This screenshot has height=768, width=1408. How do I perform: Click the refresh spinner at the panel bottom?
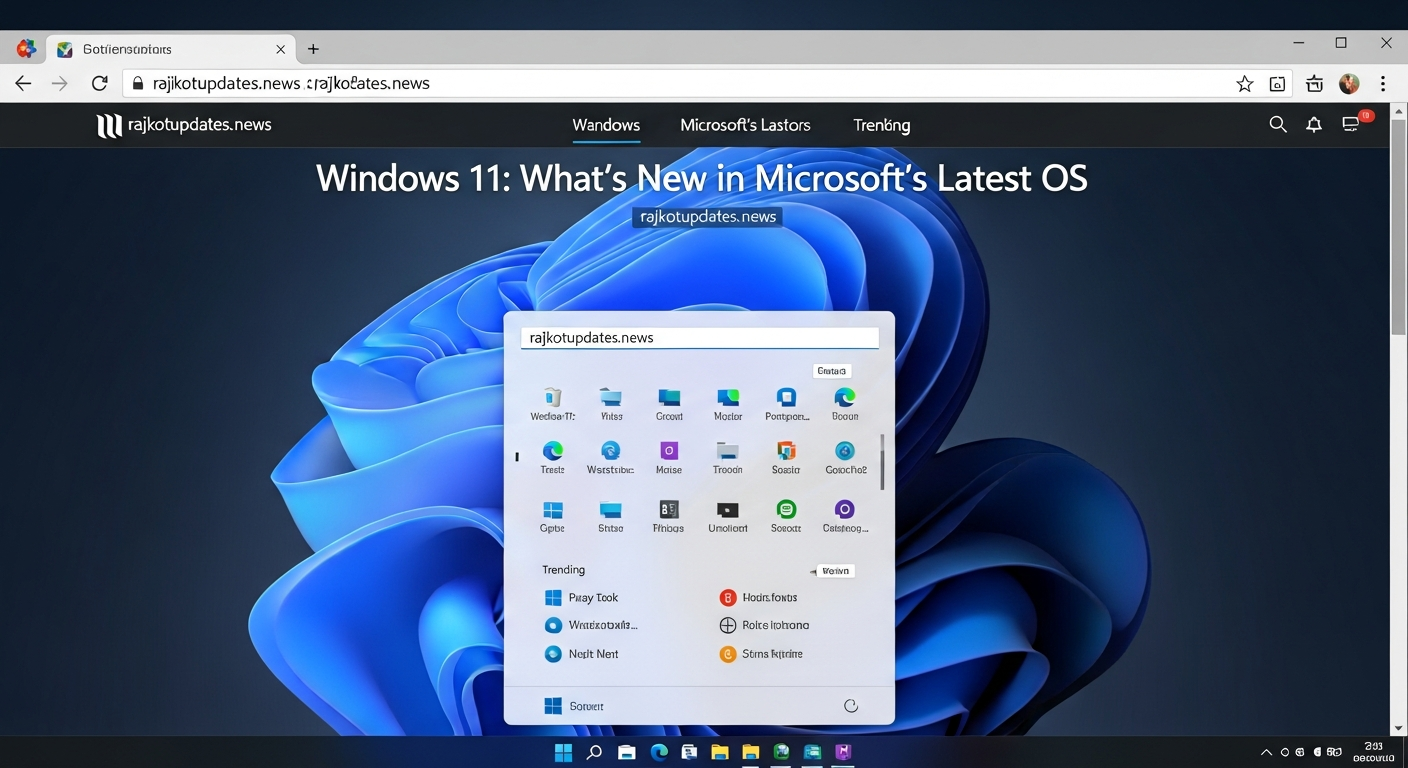tap(851, 705)
